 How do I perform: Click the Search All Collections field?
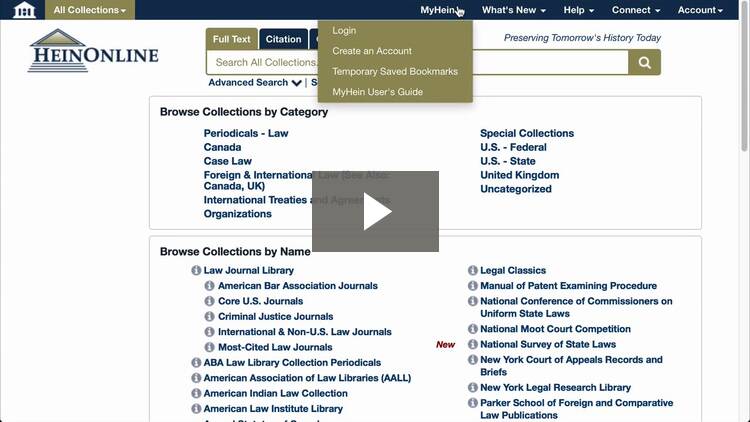417,62
